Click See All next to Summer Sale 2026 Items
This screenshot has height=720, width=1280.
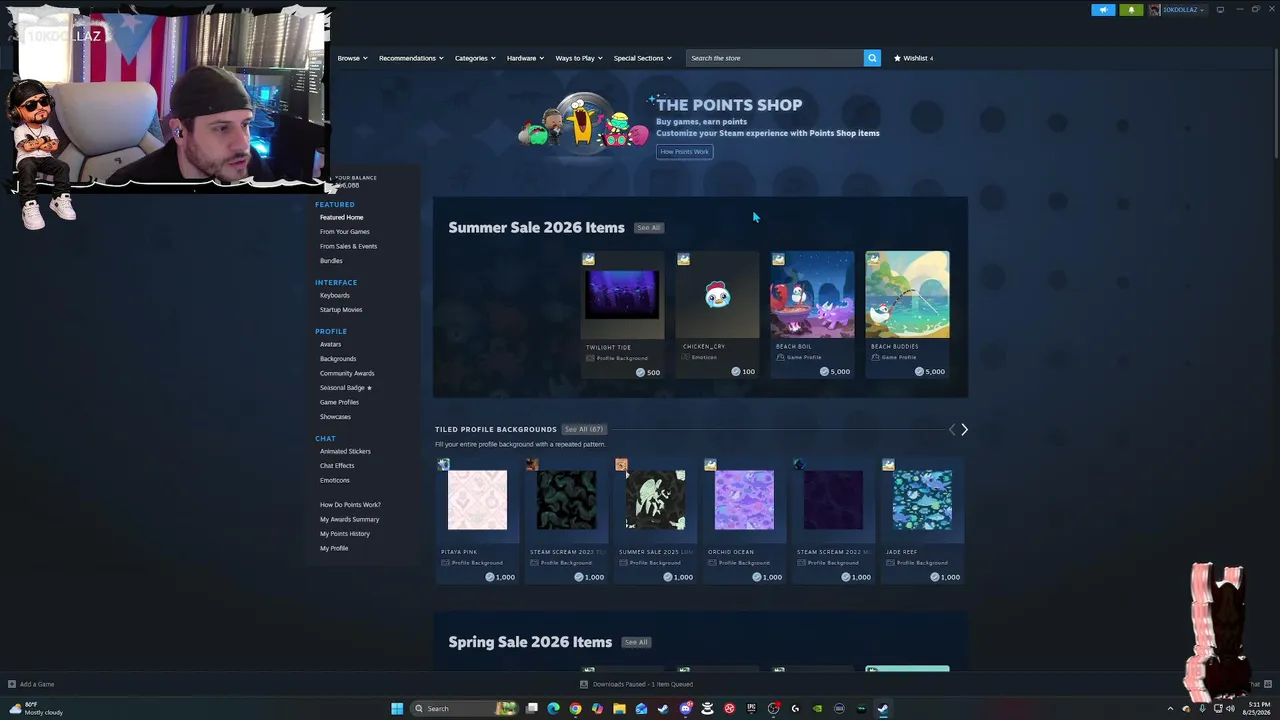tap(648, 228)
